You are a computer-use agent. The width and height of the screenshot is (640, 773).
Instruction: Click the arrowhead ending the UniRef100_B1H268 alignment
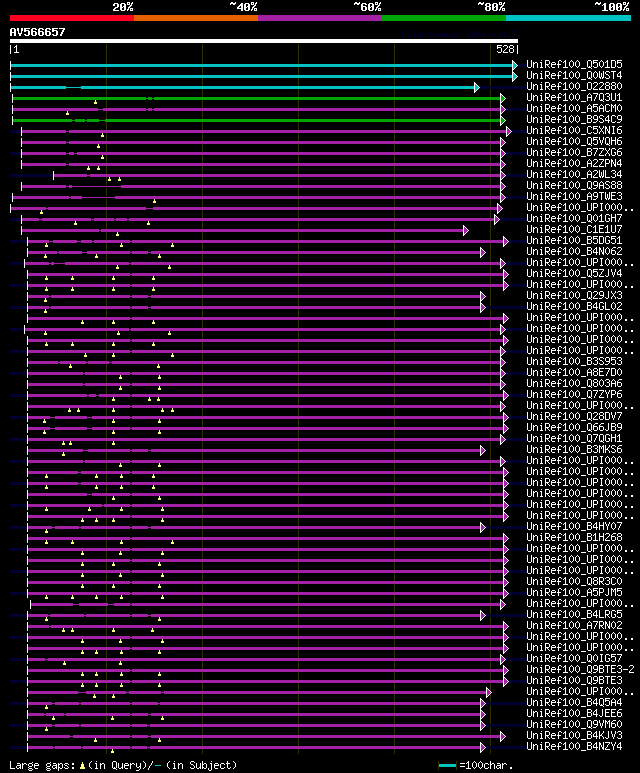click(x=506, y=538)
